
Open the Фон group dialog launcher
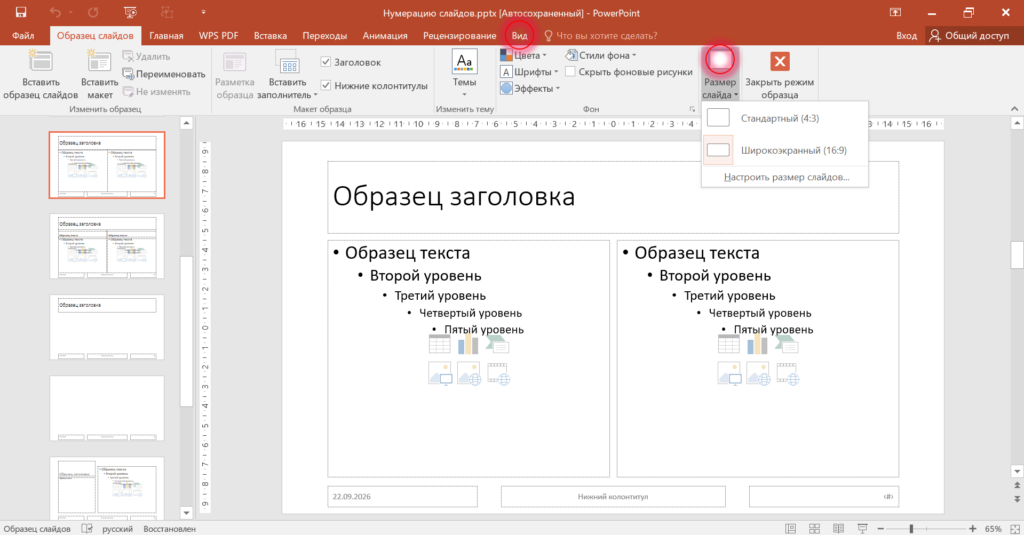692,109
